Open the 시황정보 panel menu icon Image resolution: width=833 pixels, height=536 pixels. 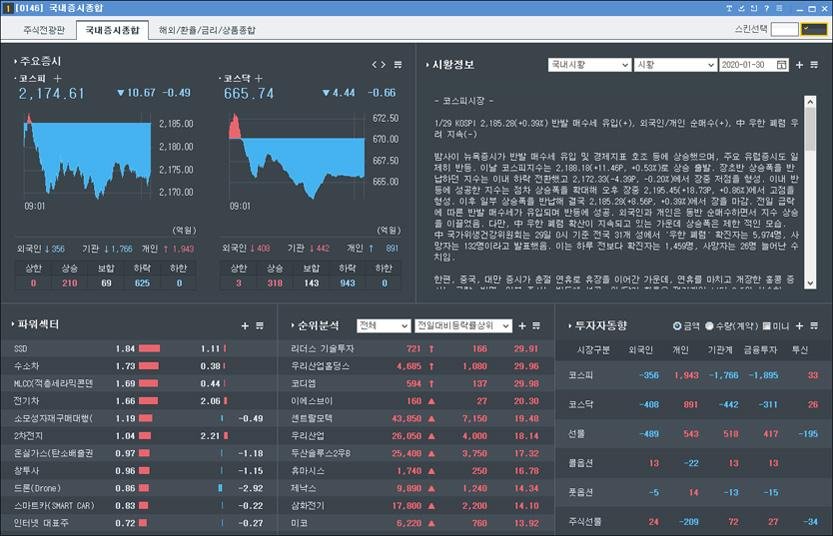tap(814, 65)
